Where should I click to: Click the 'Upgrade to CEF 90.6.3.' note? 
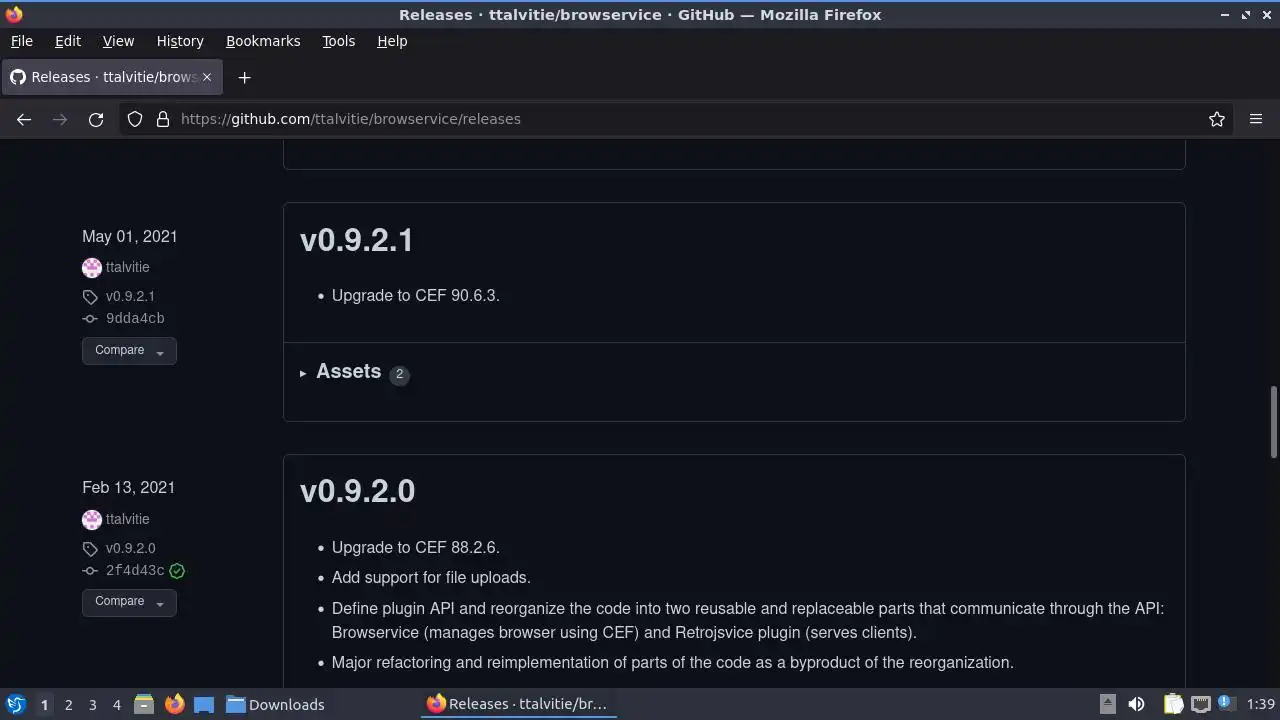click(x=415, y=295)
